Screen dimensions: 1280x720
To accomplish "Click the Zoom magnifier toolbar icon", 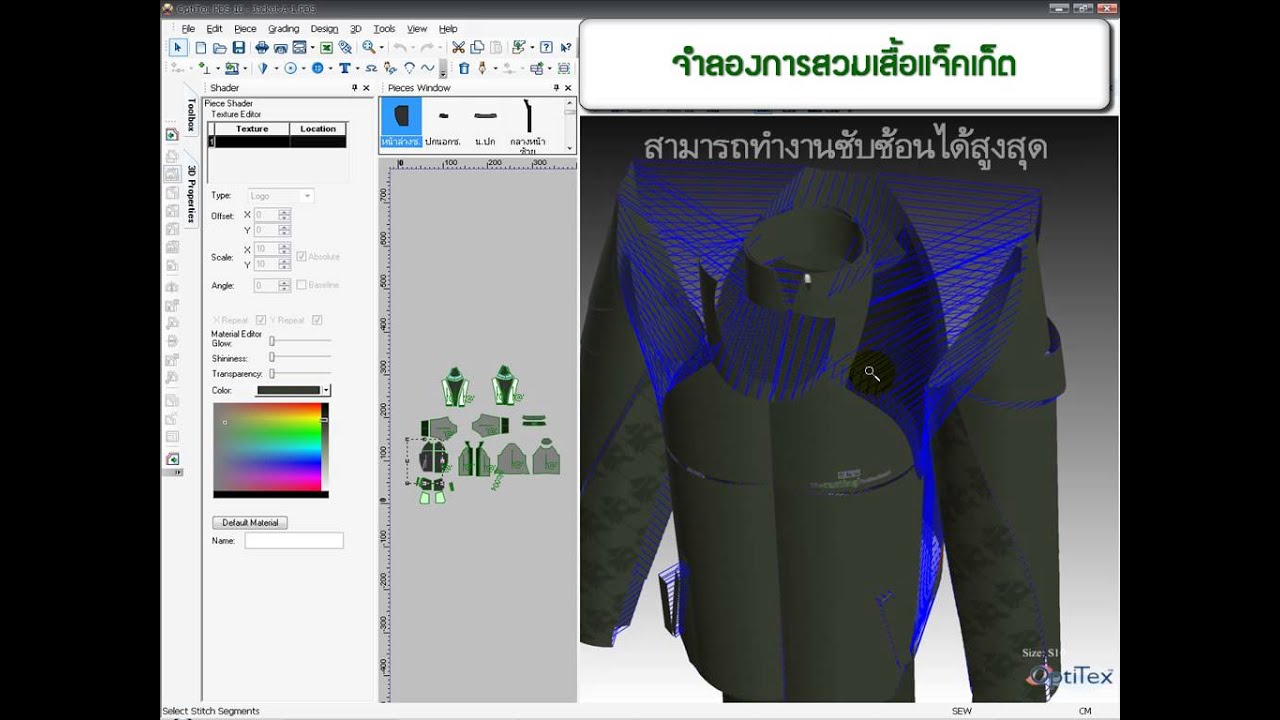I will coord(369,47).
